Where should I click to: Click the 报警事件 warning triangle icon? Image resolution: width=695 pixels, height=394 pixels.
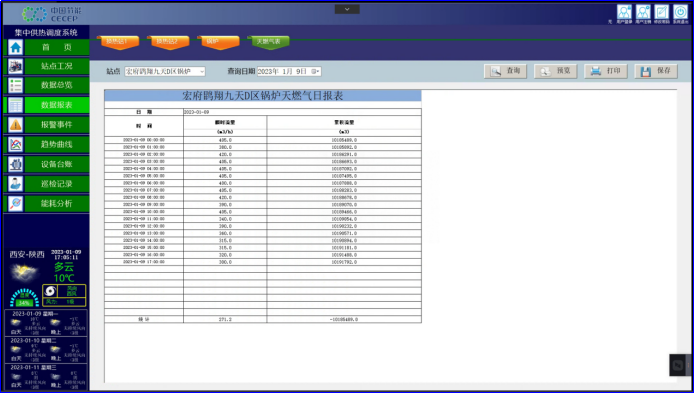pyautogui.click(x=16, y=125)
